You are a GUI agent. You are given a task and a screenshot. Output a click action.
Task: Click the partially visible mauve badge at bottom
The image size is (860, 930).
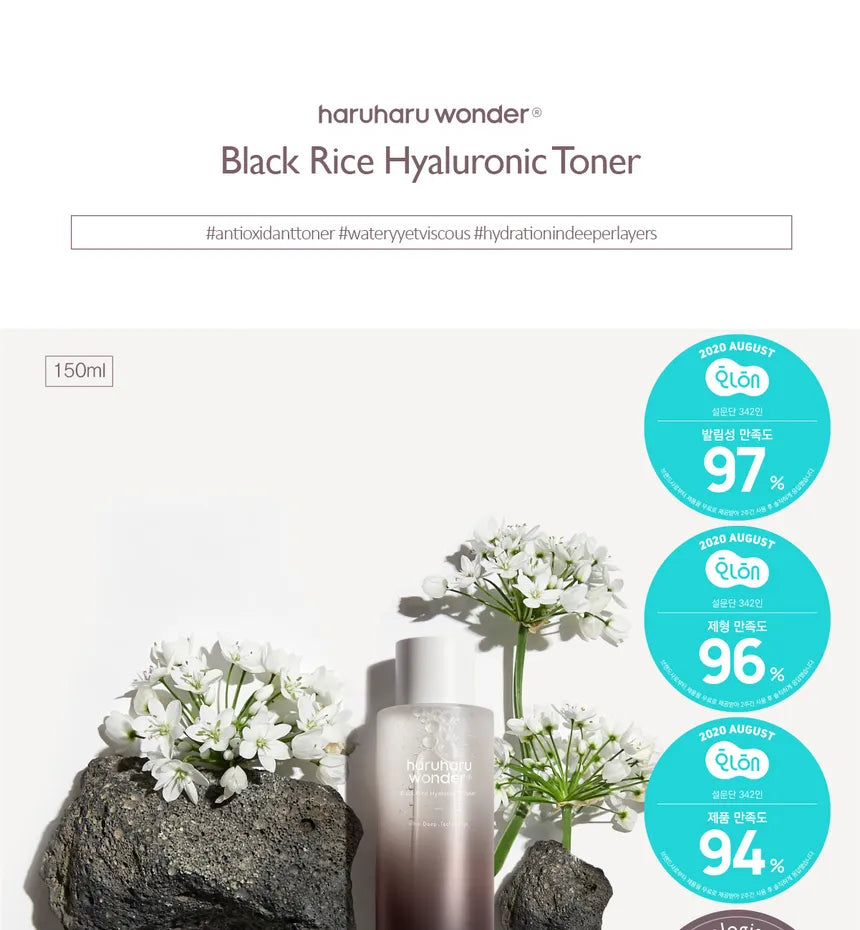click(738, 919)
